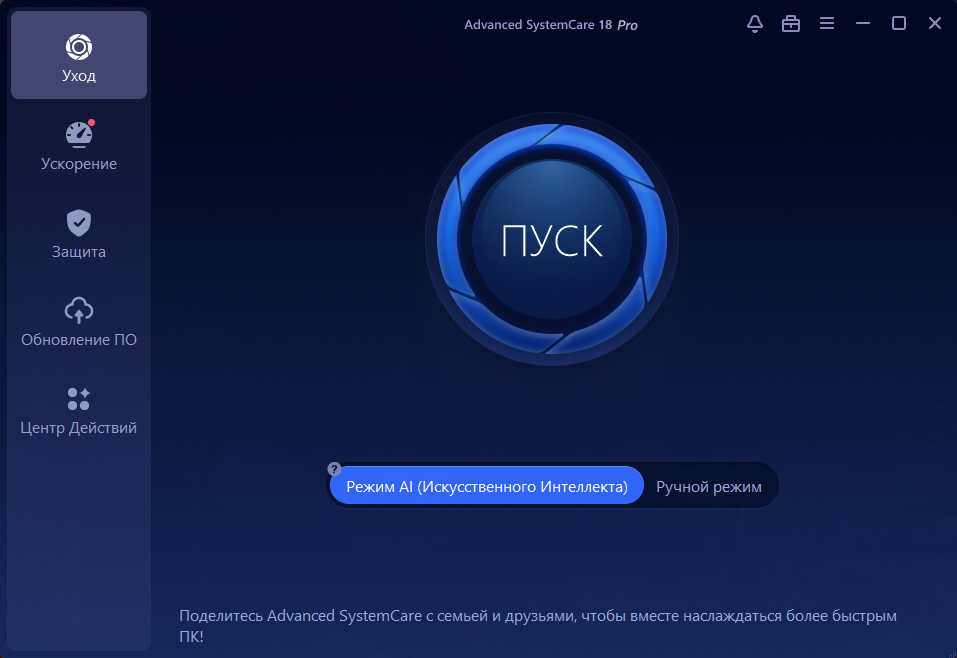Minimize the Advanced SystemCare window

(x=863, y=23)
